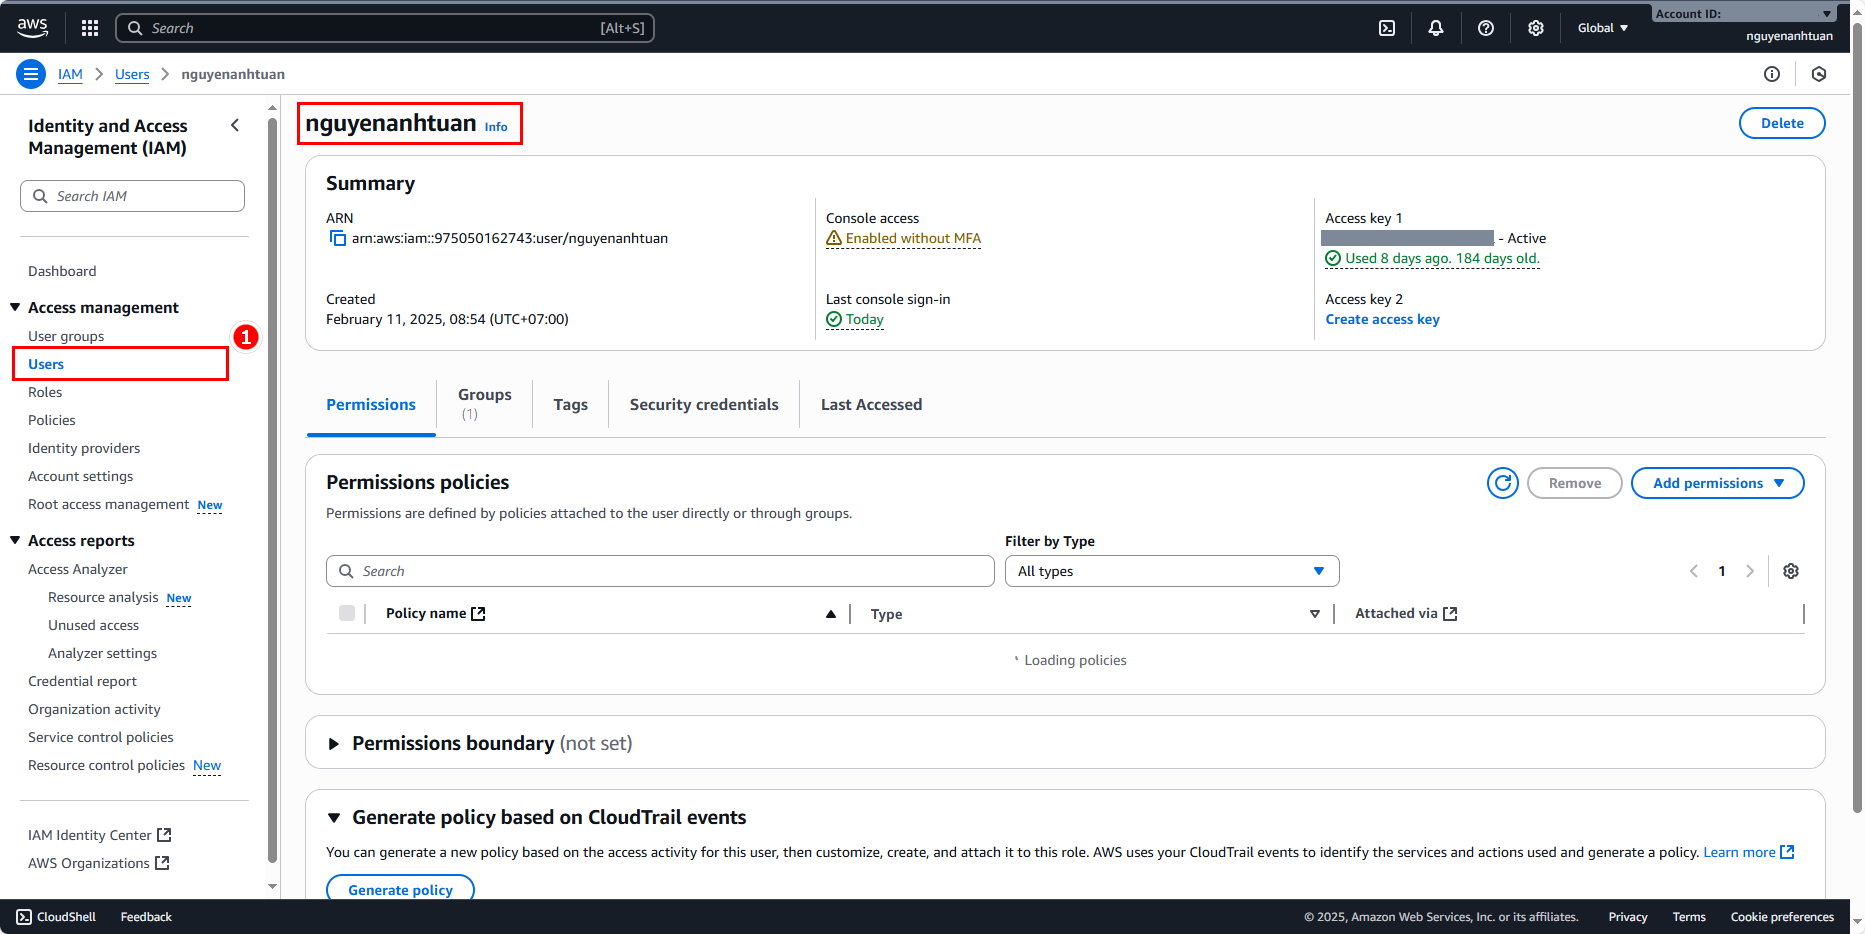Open console settings gear in top bar
1865x934 pixels.
(x=1536, y=28)
